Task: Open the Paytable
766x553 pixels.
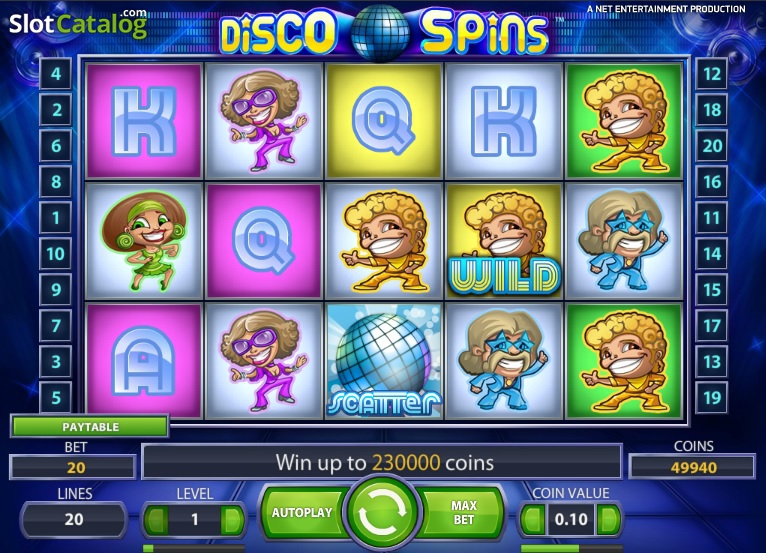Action: (x=90, y=426)
